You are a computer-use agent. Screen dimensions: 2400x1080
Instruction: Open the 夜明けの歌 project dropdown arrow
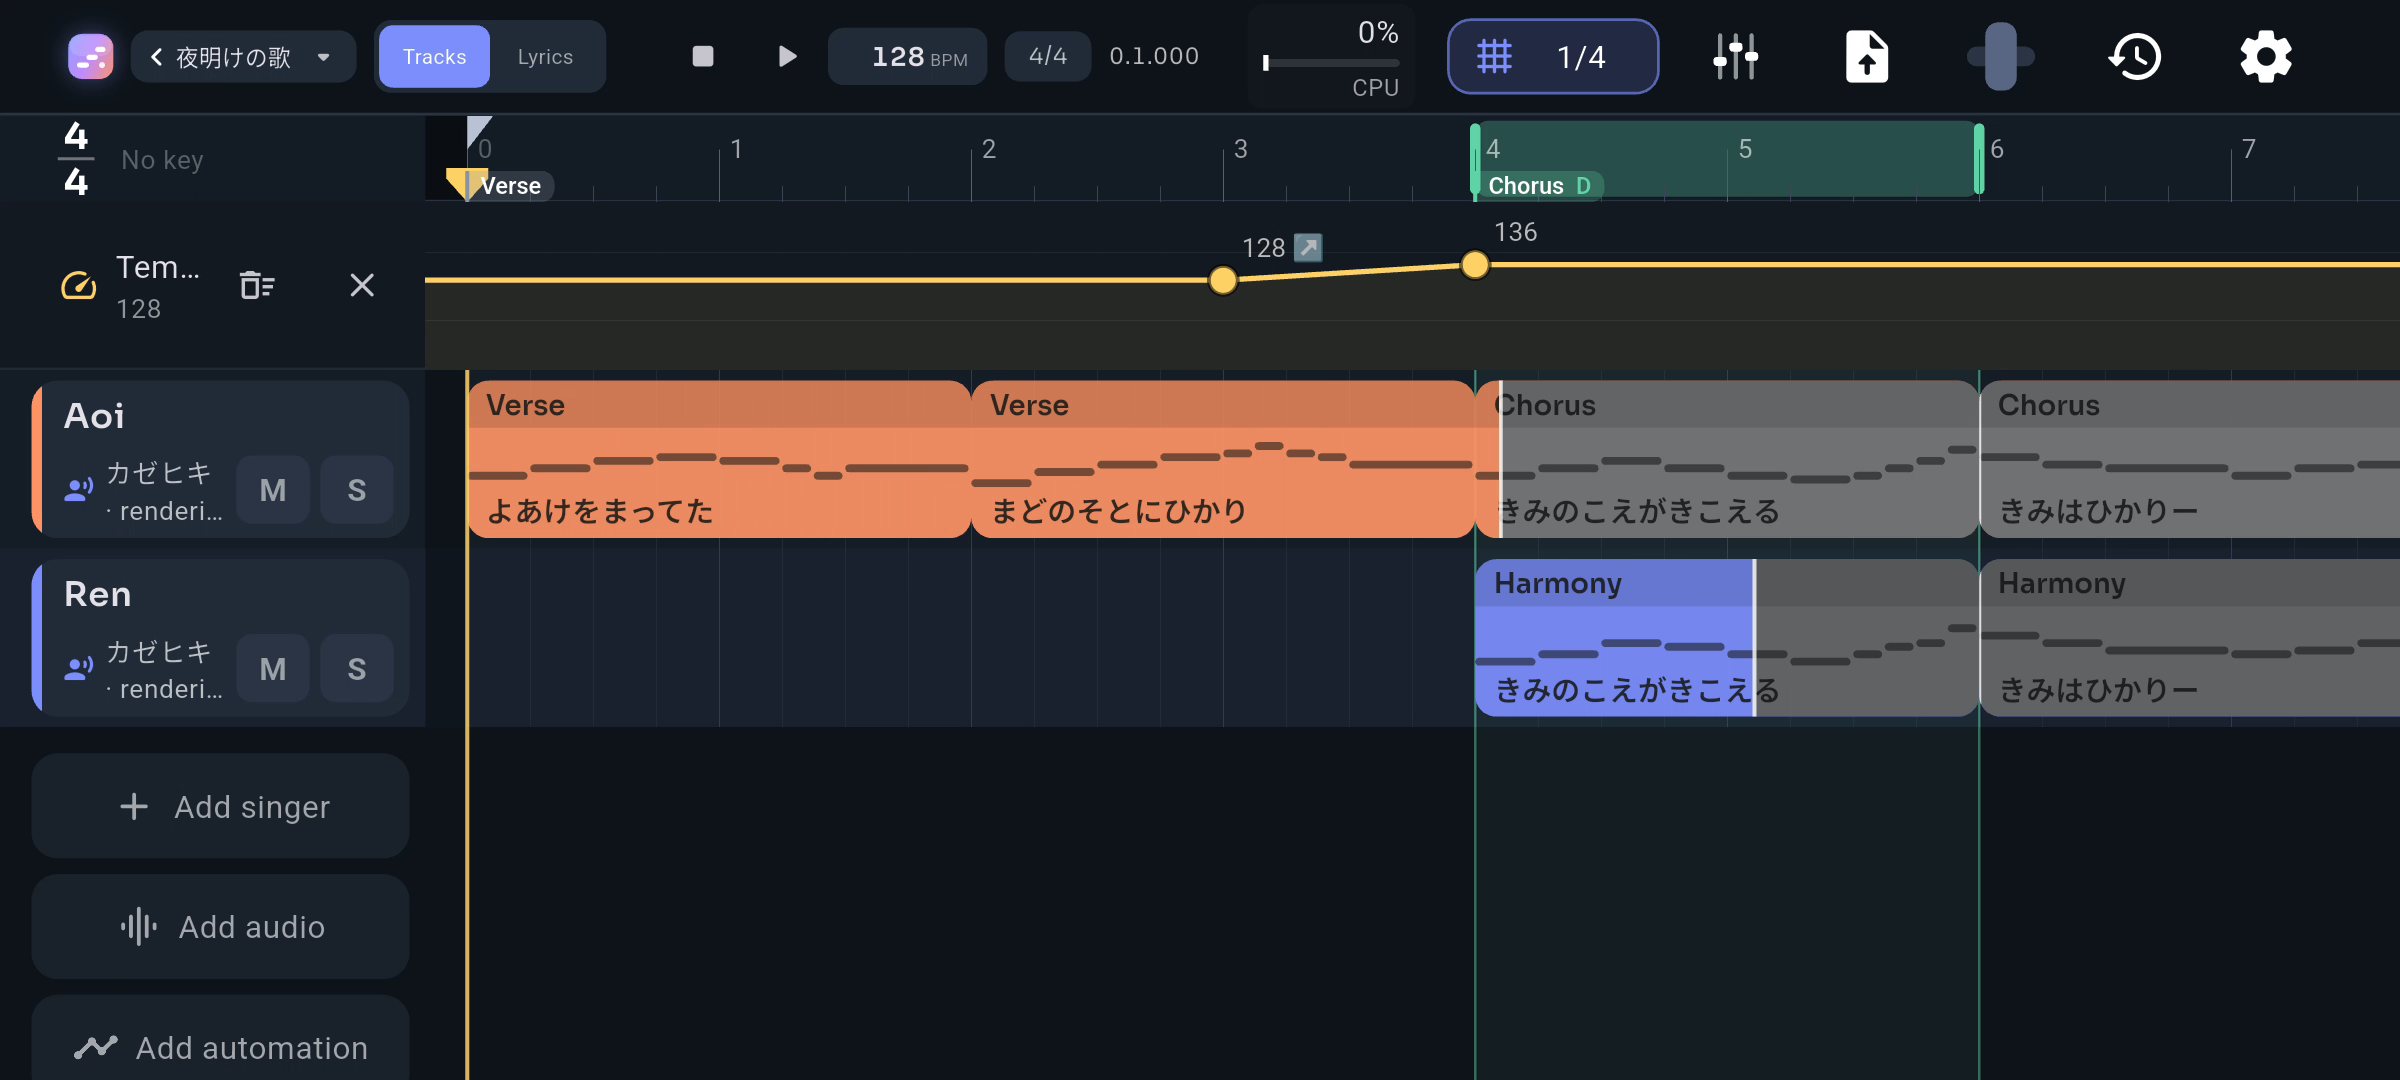click(x=324, y=57)
